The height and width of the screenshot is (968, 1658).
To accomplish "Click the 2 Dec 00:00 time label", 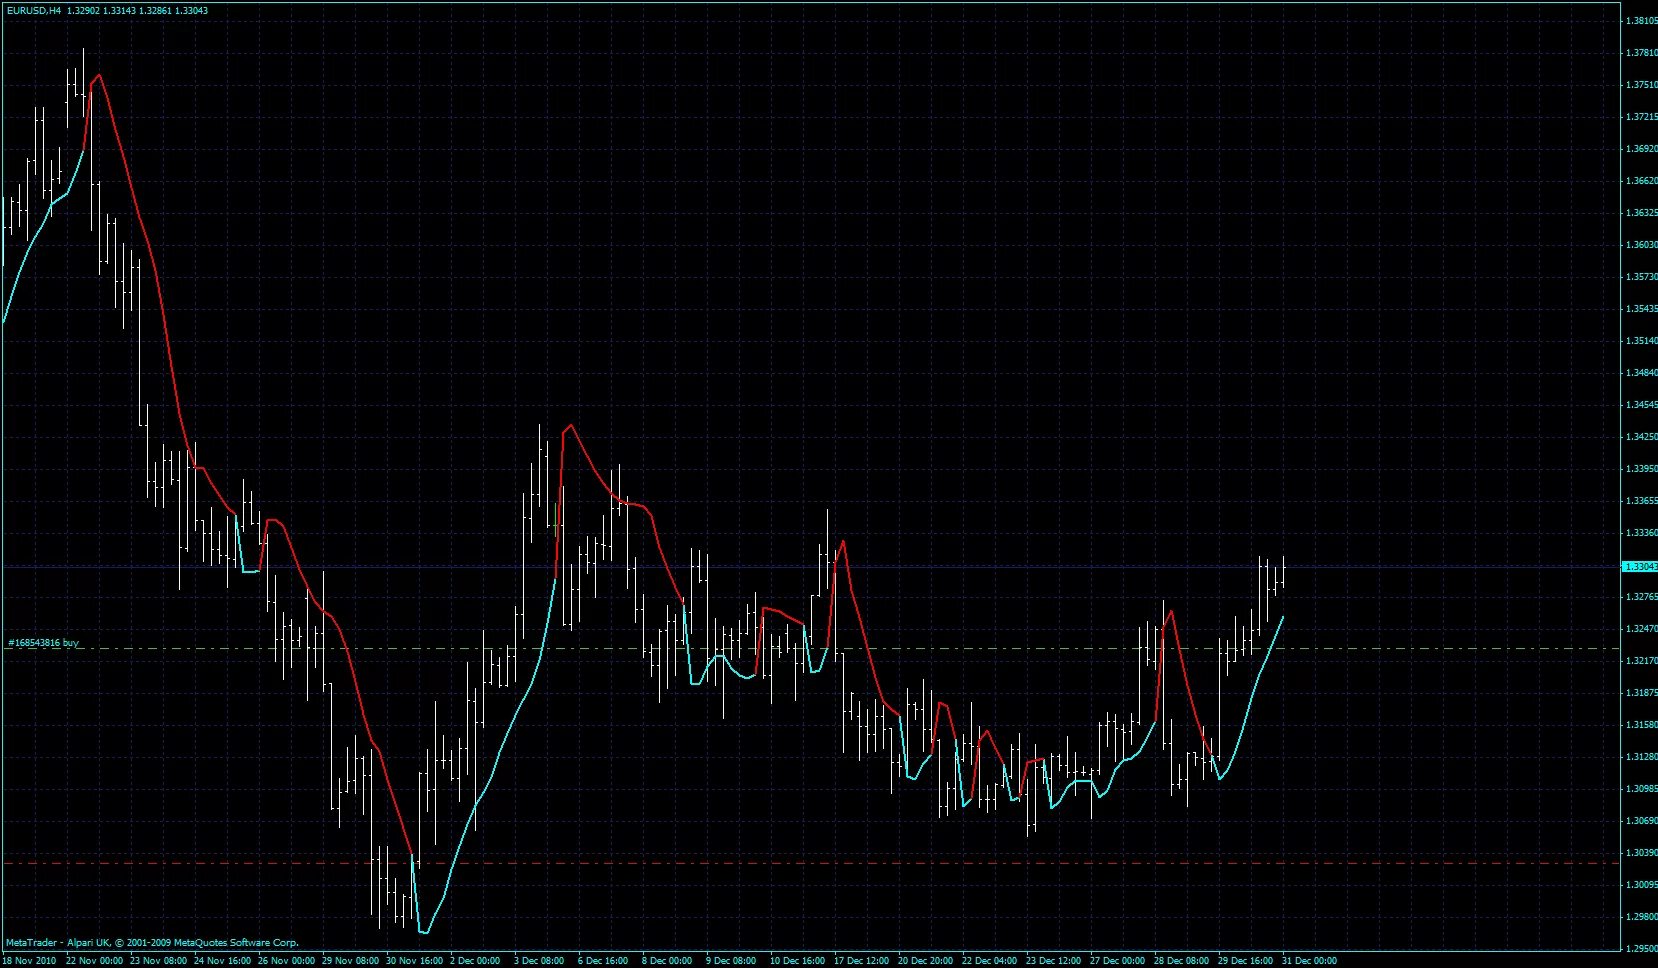I will (x=475, y=961).
